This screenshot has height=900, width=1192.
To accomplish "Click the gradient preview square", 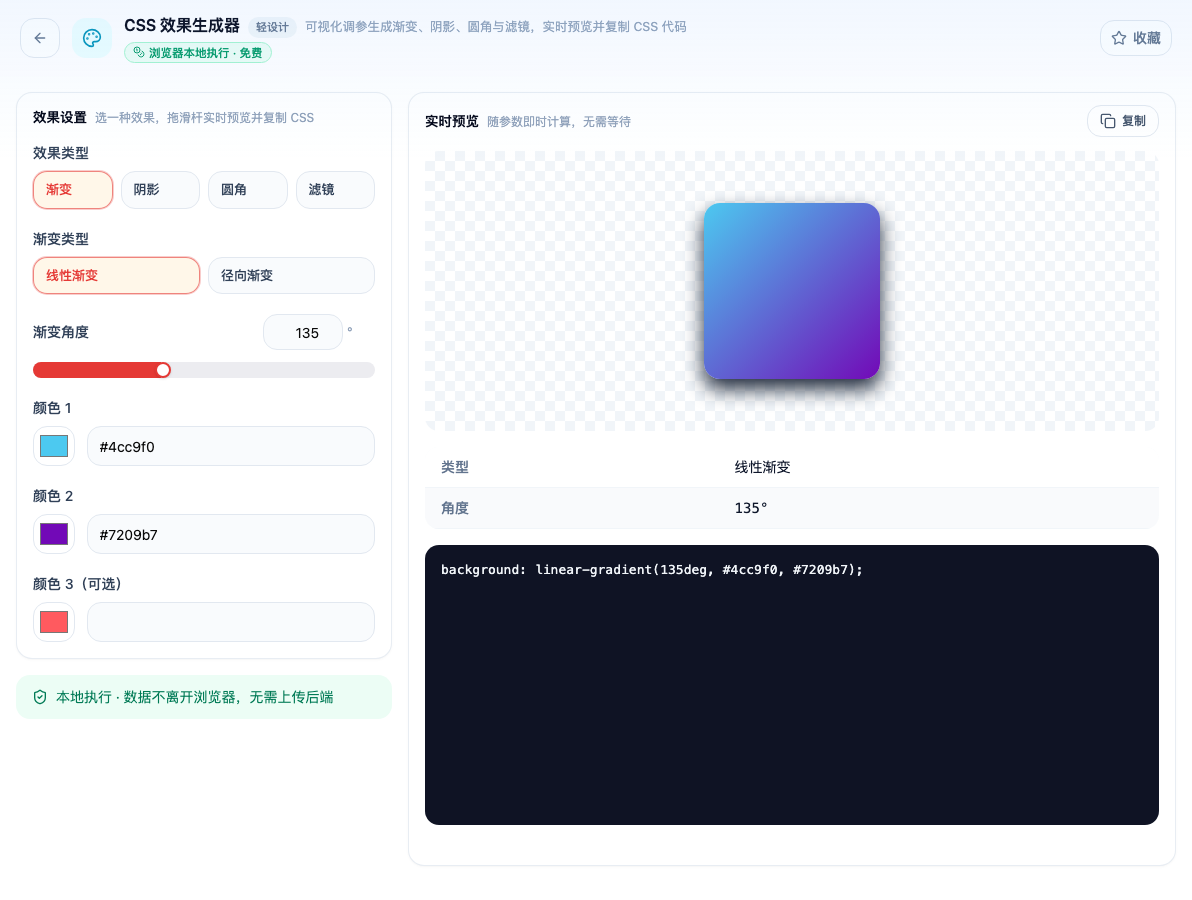I will (791, 290).
